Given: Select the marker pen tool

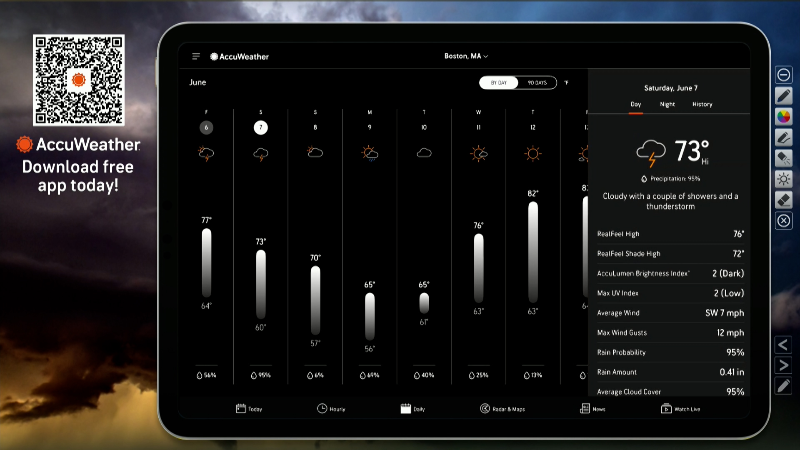Looking at the screenshot, I should [784, 137].
